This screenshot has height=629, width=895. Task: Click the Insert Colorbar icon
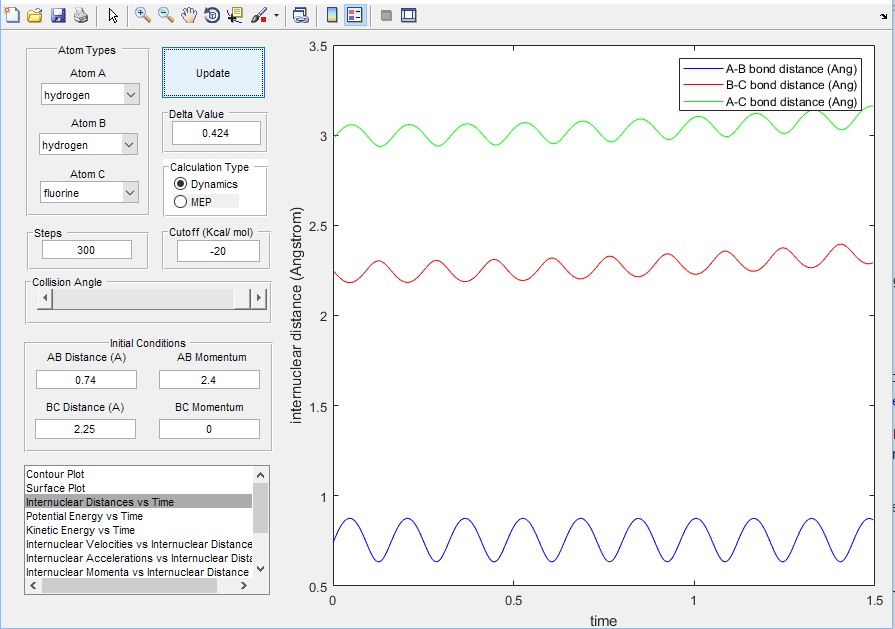coord(332,15)
